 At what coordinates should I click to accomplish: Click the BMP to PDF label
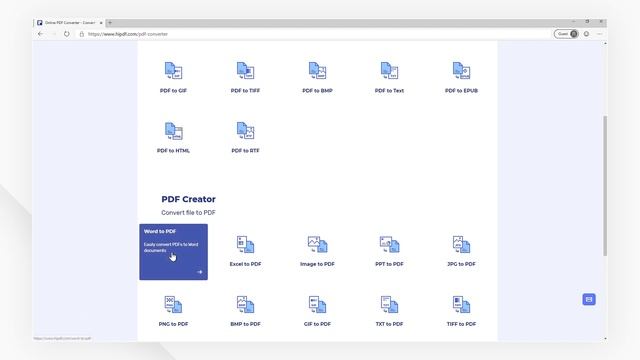click(245, 324)
